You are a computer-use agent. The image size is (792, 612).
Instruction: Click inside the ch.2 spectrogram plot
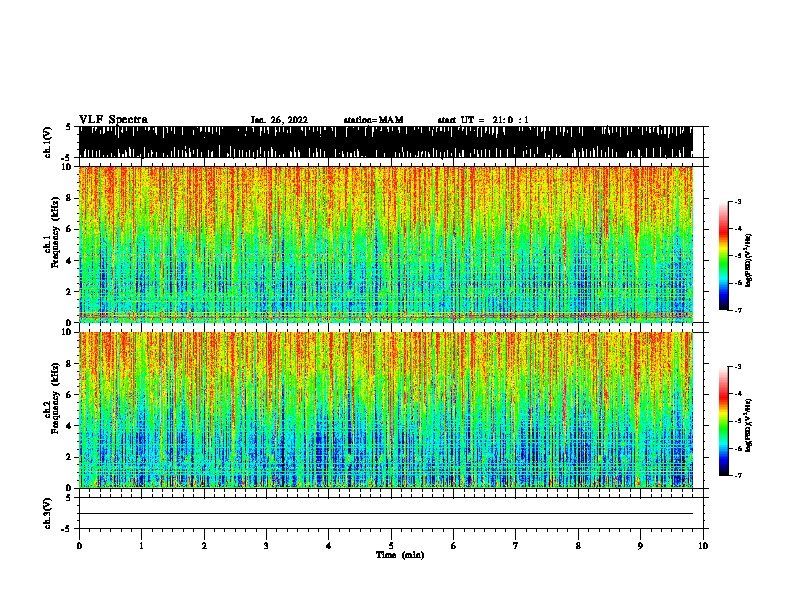pos(385,410)
